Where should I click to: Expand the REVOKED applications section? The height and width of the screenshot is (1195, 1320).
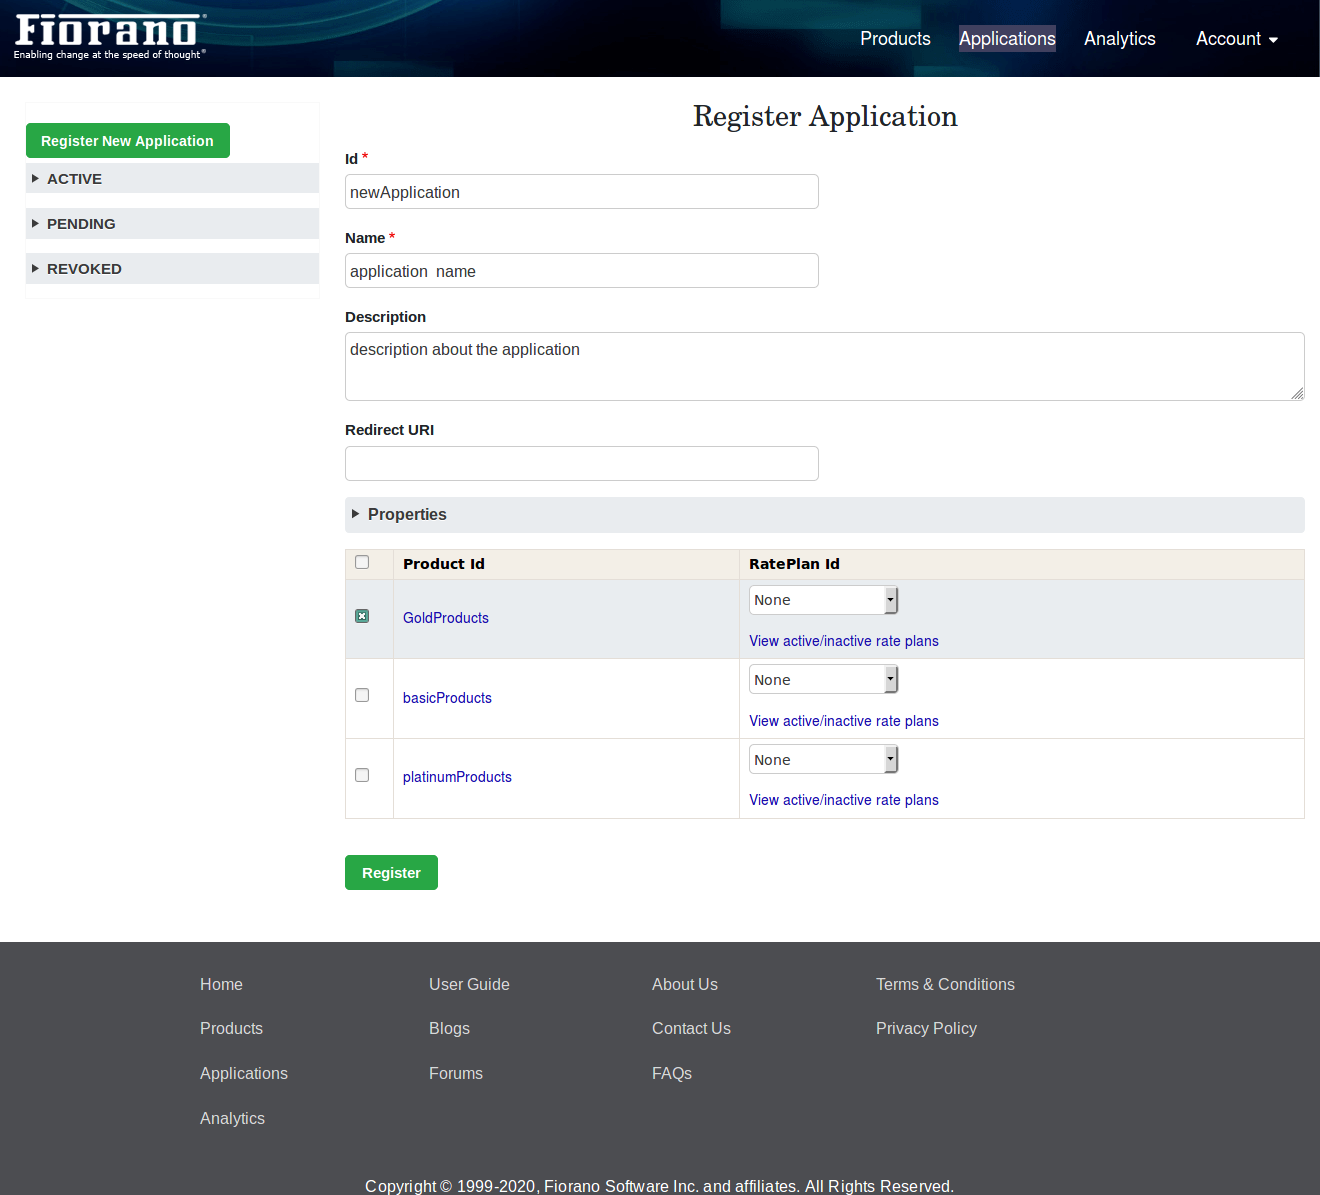click(x=83, y=269)
